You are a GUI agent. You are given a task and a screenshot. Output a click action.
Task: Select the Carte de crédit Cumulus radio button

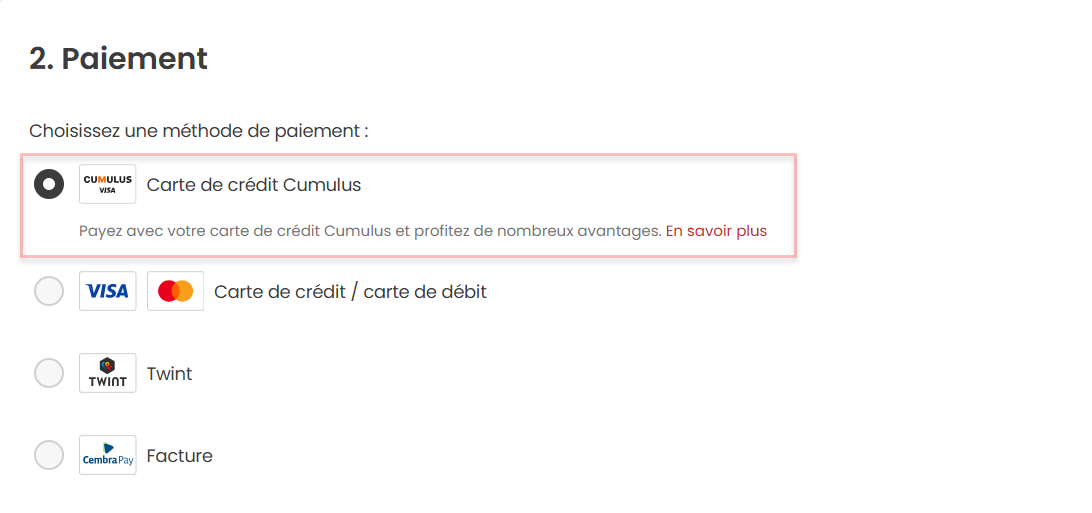pos(49,184)
